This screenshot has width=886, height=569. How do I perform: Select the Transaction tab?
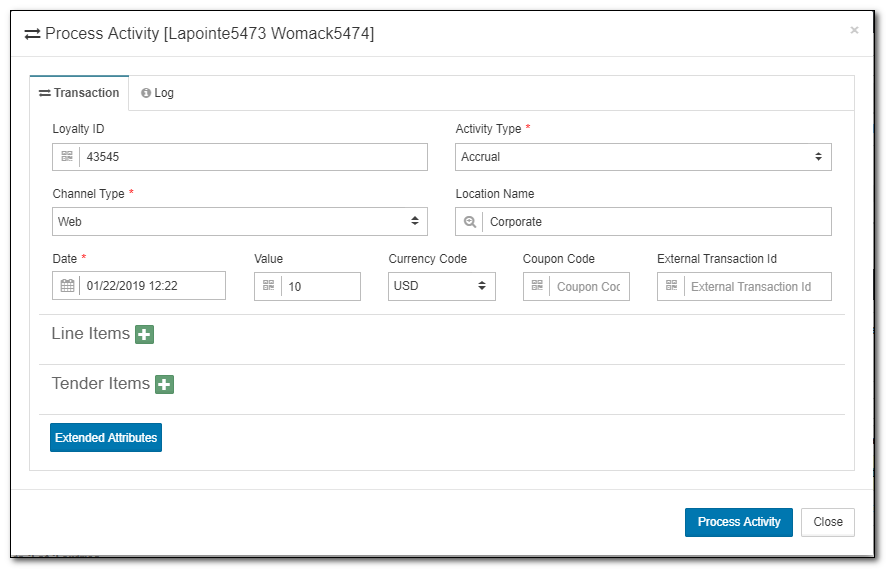click(x=79, y=93)
